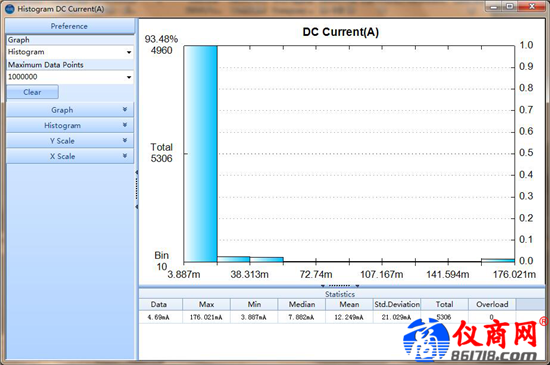Expand the Y Scale section
Image resolution: width=550 pixels, height=365 pixels.
[x=70, y=141]
